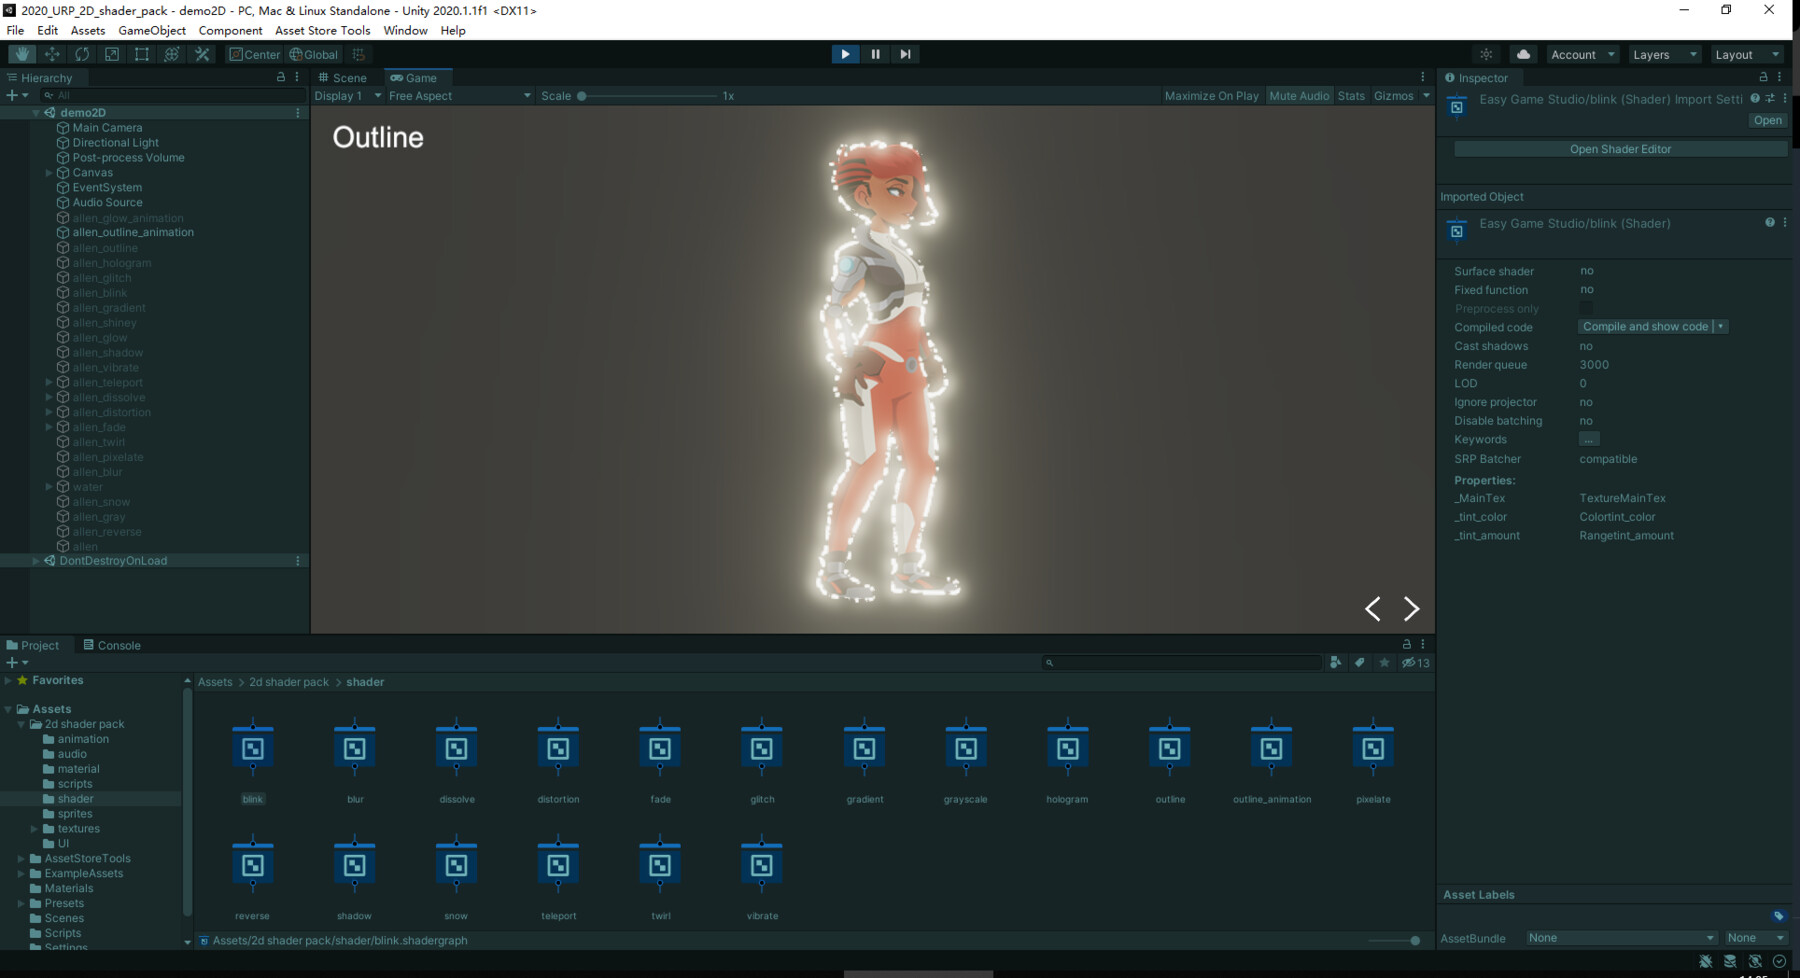Select the Move tool

(52, 54)
